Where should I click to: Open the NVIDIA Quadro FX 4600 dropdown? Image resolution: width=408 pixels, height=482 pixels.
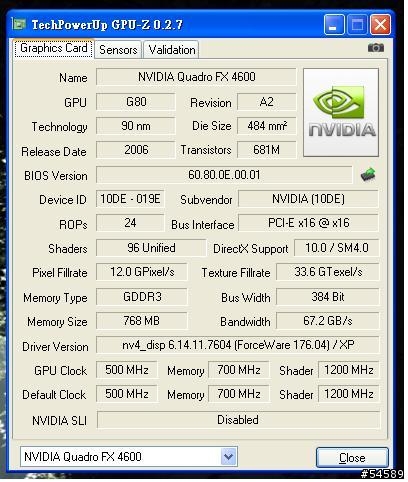pos(129,456)
